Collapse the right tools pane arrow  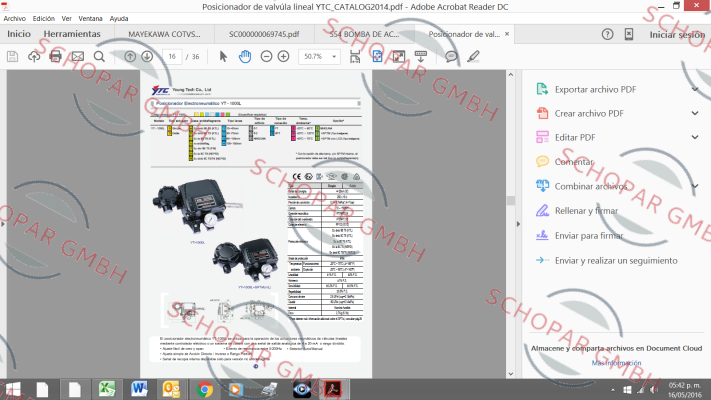pos(518,224)
